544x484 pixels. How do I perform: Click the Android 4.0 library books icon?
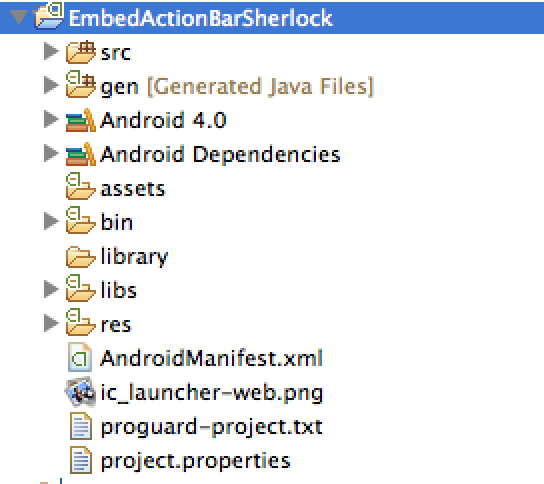pyautogui.click(x=80, y=120)
